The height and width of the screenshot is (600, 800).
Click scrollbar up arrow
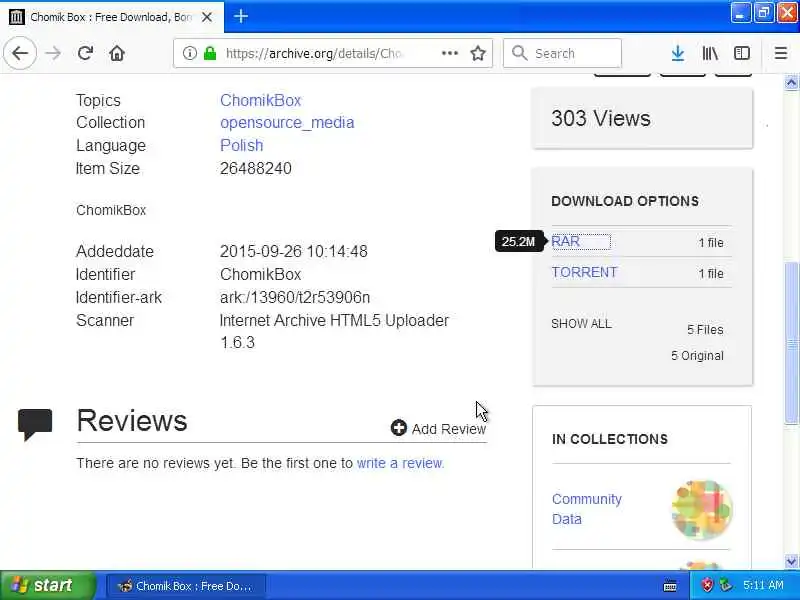[791, 82]
